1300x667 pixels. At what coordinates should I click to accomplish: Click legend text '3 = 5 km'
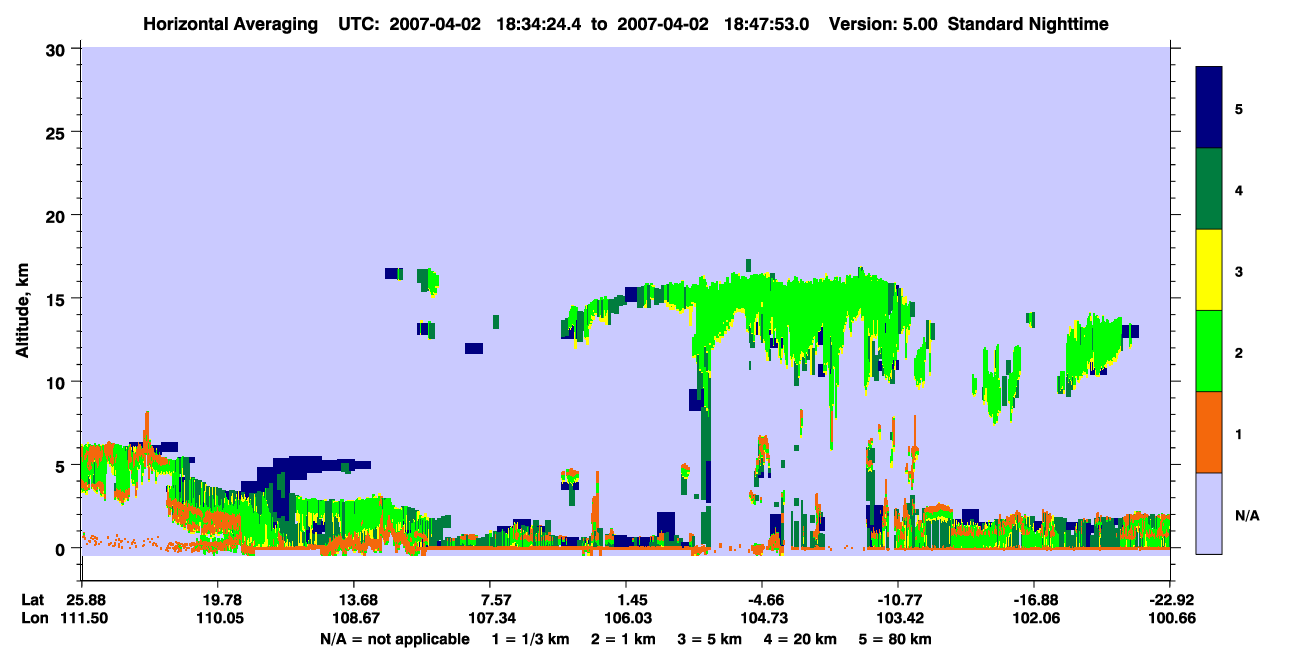pyautogui.click(x=710, y=638)
